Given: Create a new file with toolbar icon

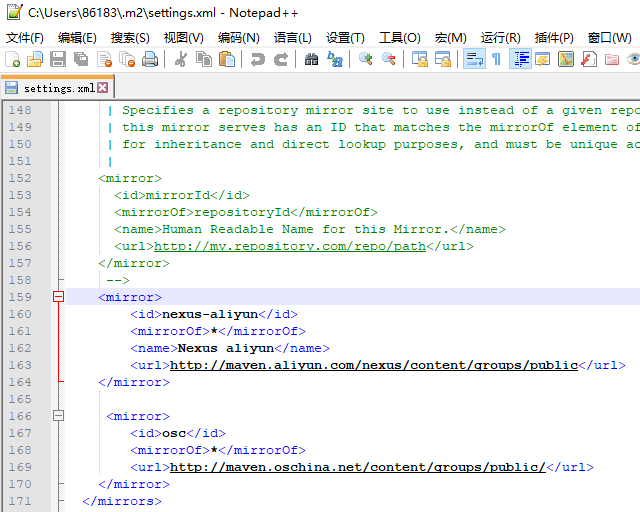Looking at the screenshot, I should (x=13, y=60).
